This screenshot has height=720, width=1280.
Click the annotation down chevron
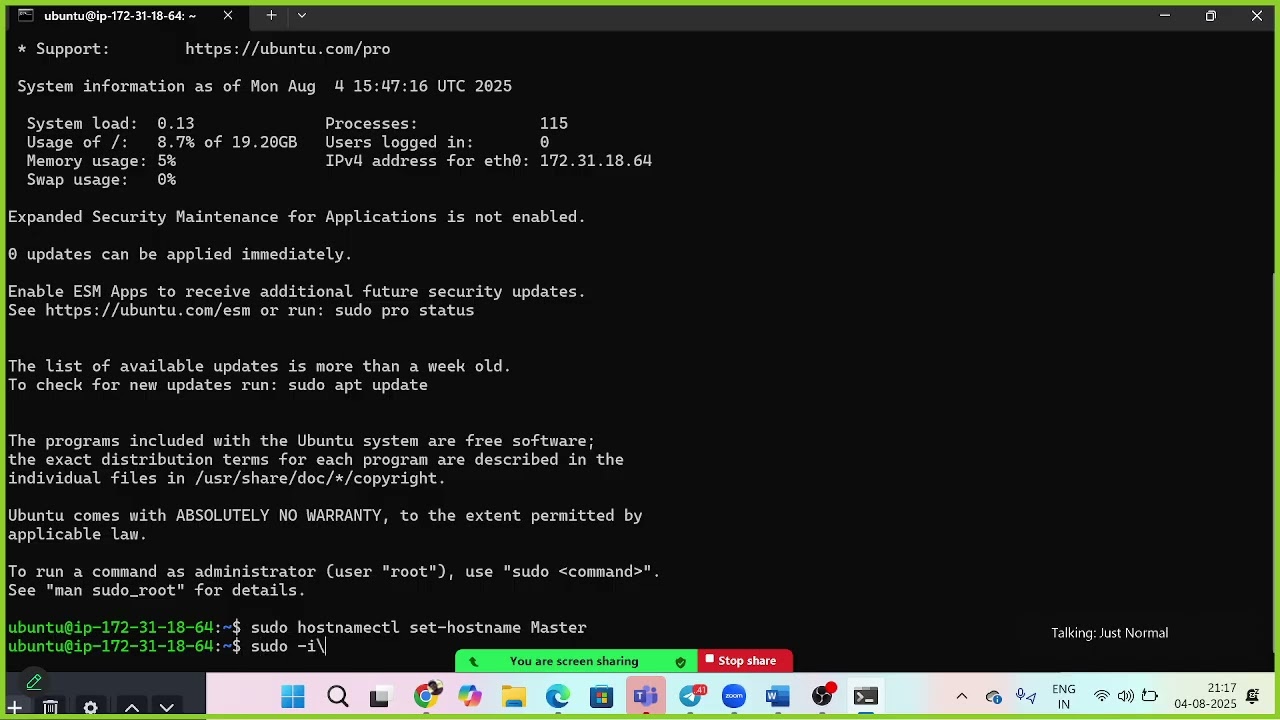click(167, 708)
